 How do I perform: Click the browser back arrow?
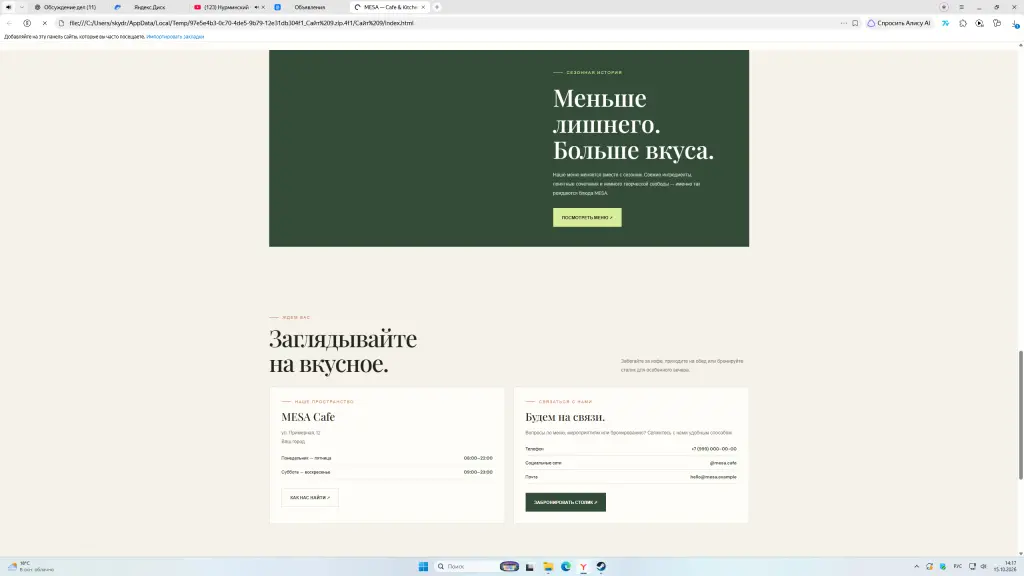(x=9, y=23)
